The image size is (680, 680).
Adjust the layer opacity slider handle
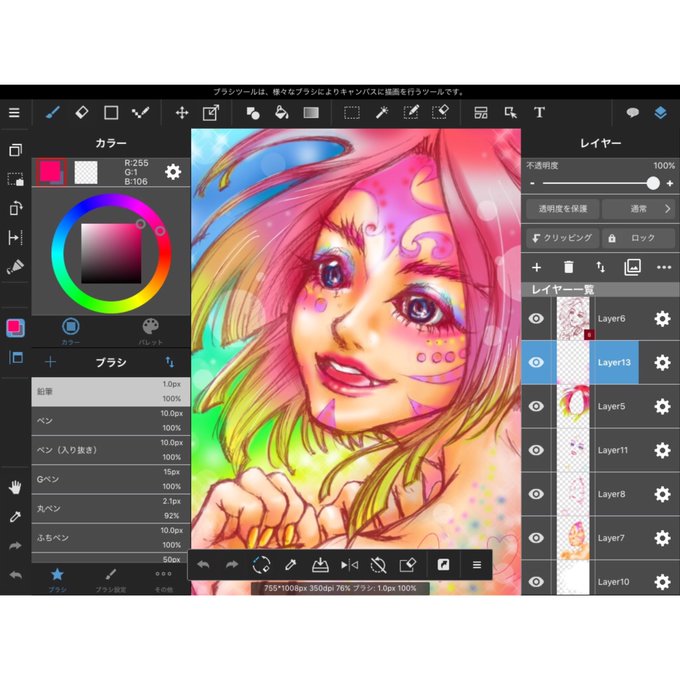[x=653, y=183]
